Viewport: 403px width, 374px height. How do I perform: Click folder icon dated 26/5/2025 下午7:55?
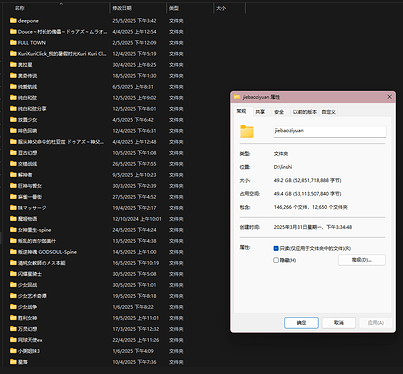tap(13, 164)
